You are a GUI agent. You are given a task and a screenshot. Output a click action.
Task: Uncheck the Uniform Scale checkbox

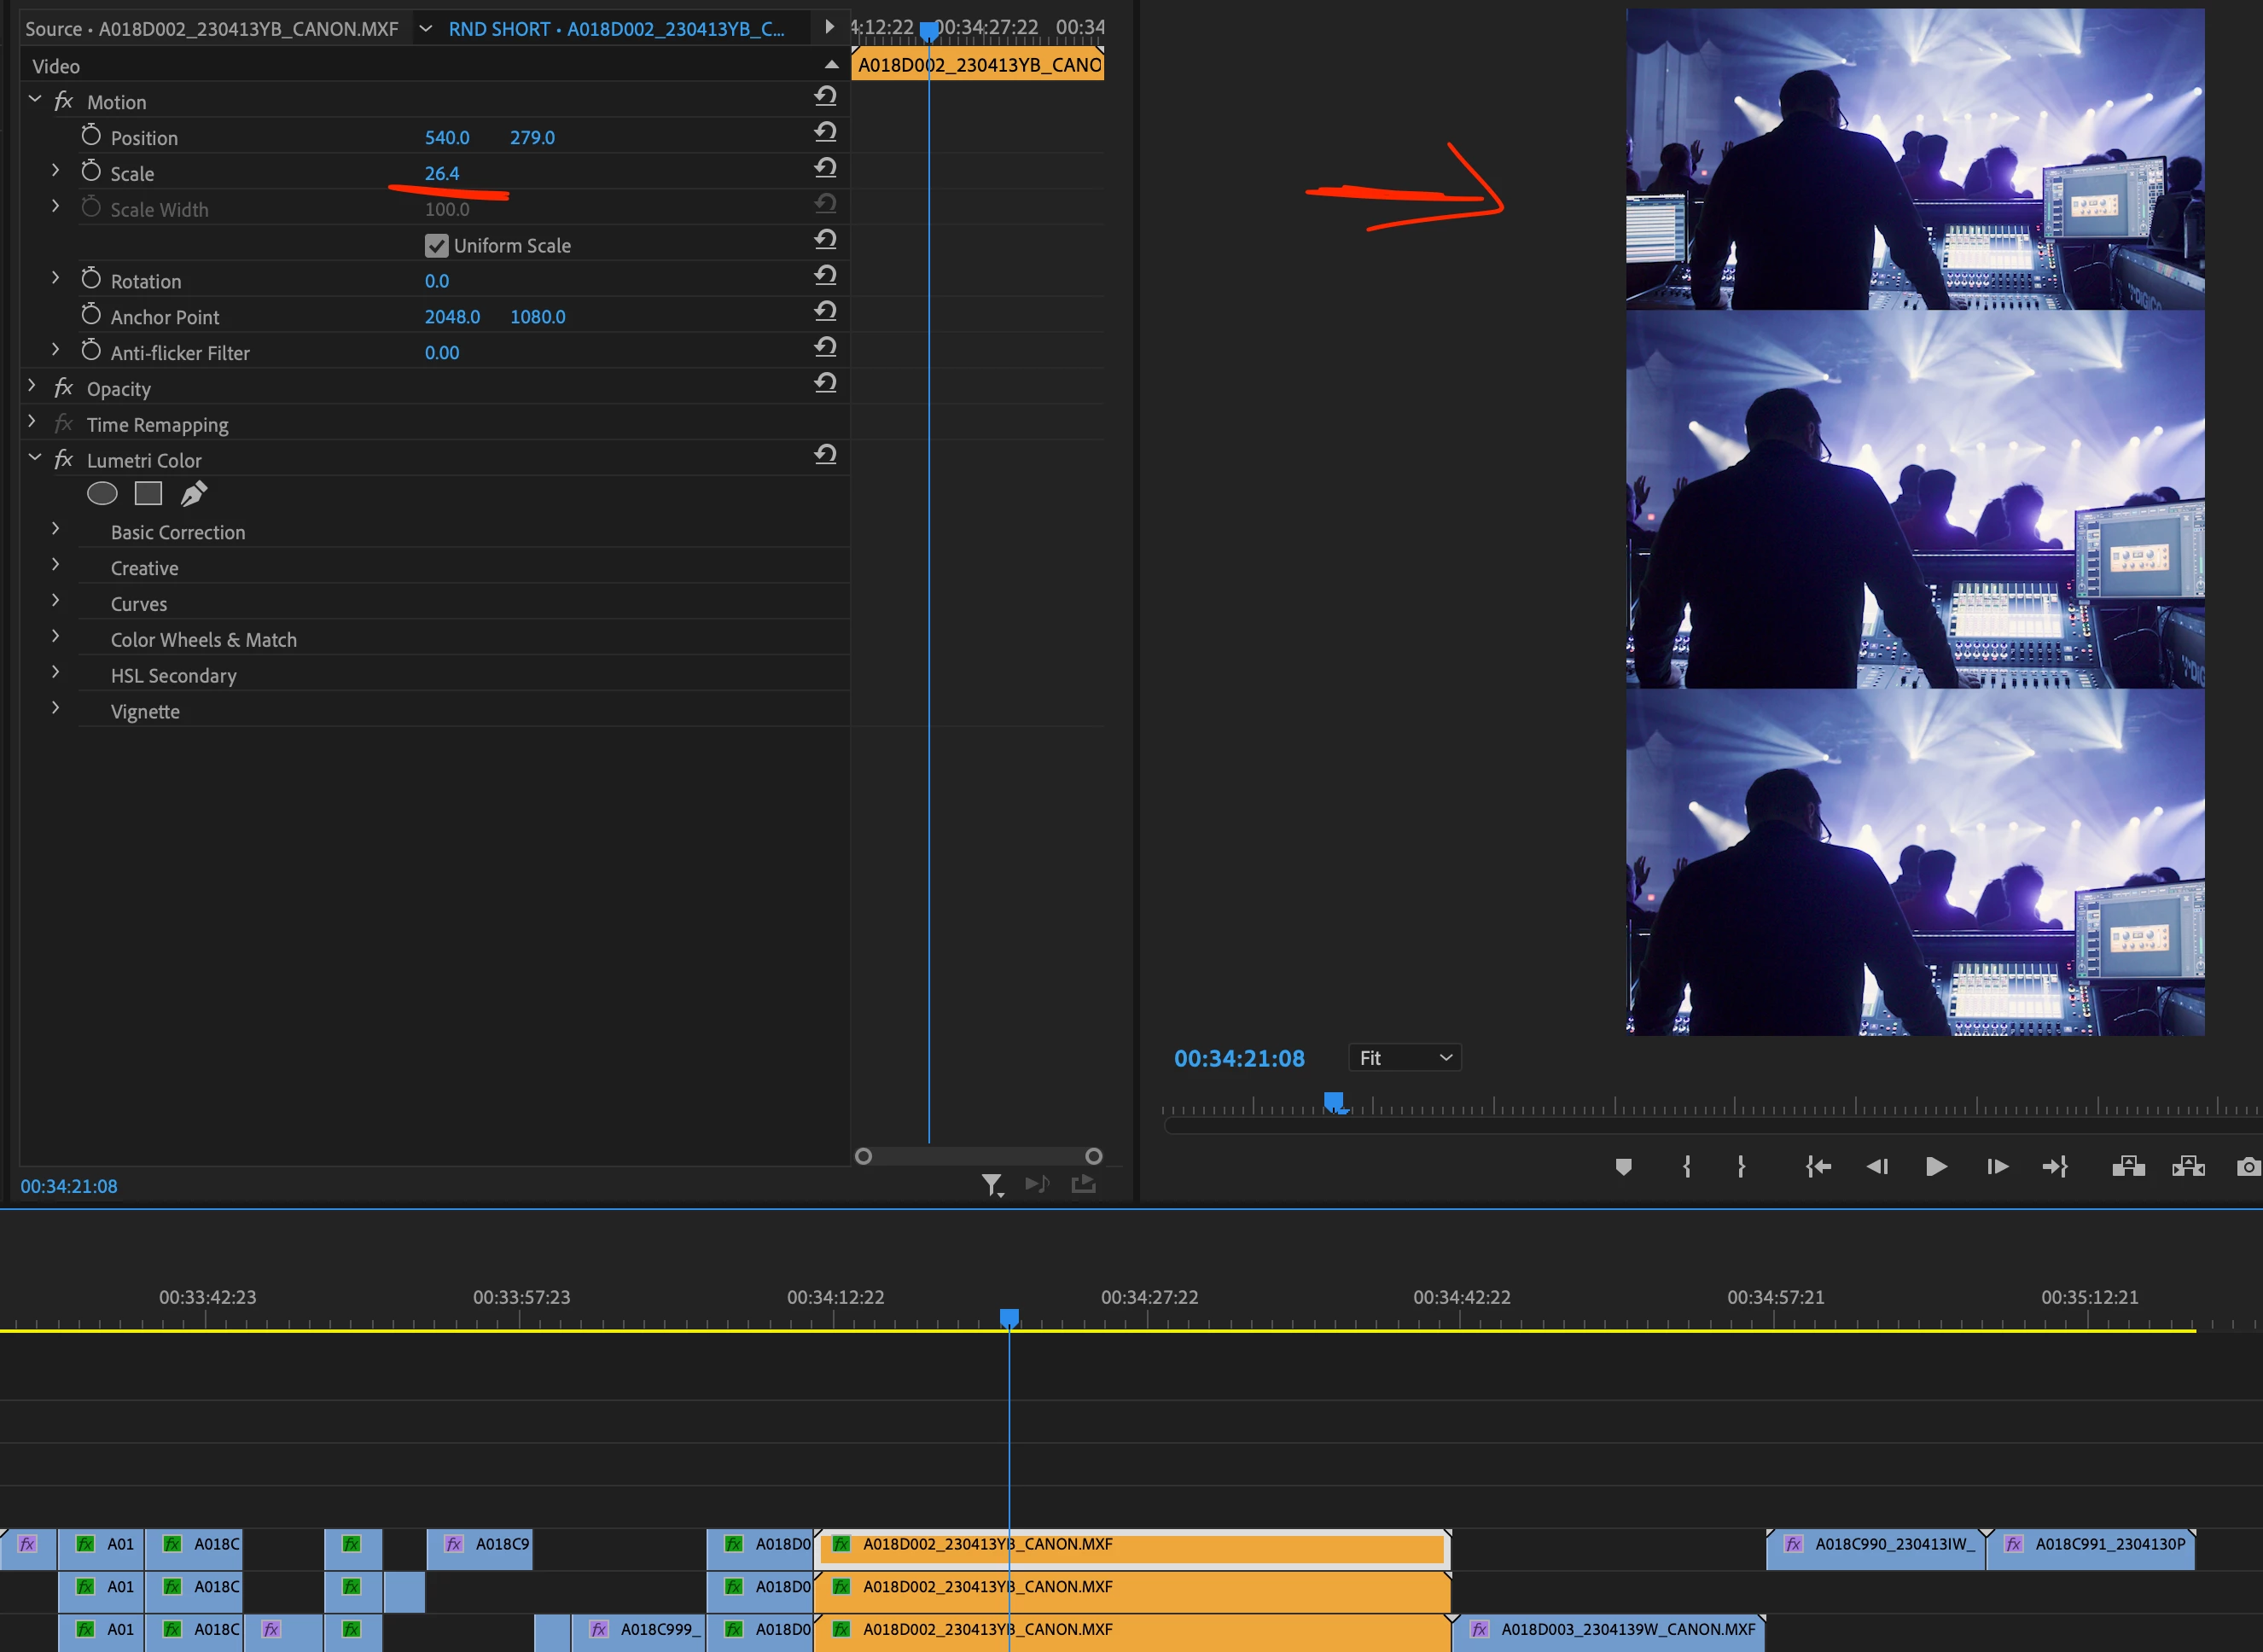click(436, 245)
